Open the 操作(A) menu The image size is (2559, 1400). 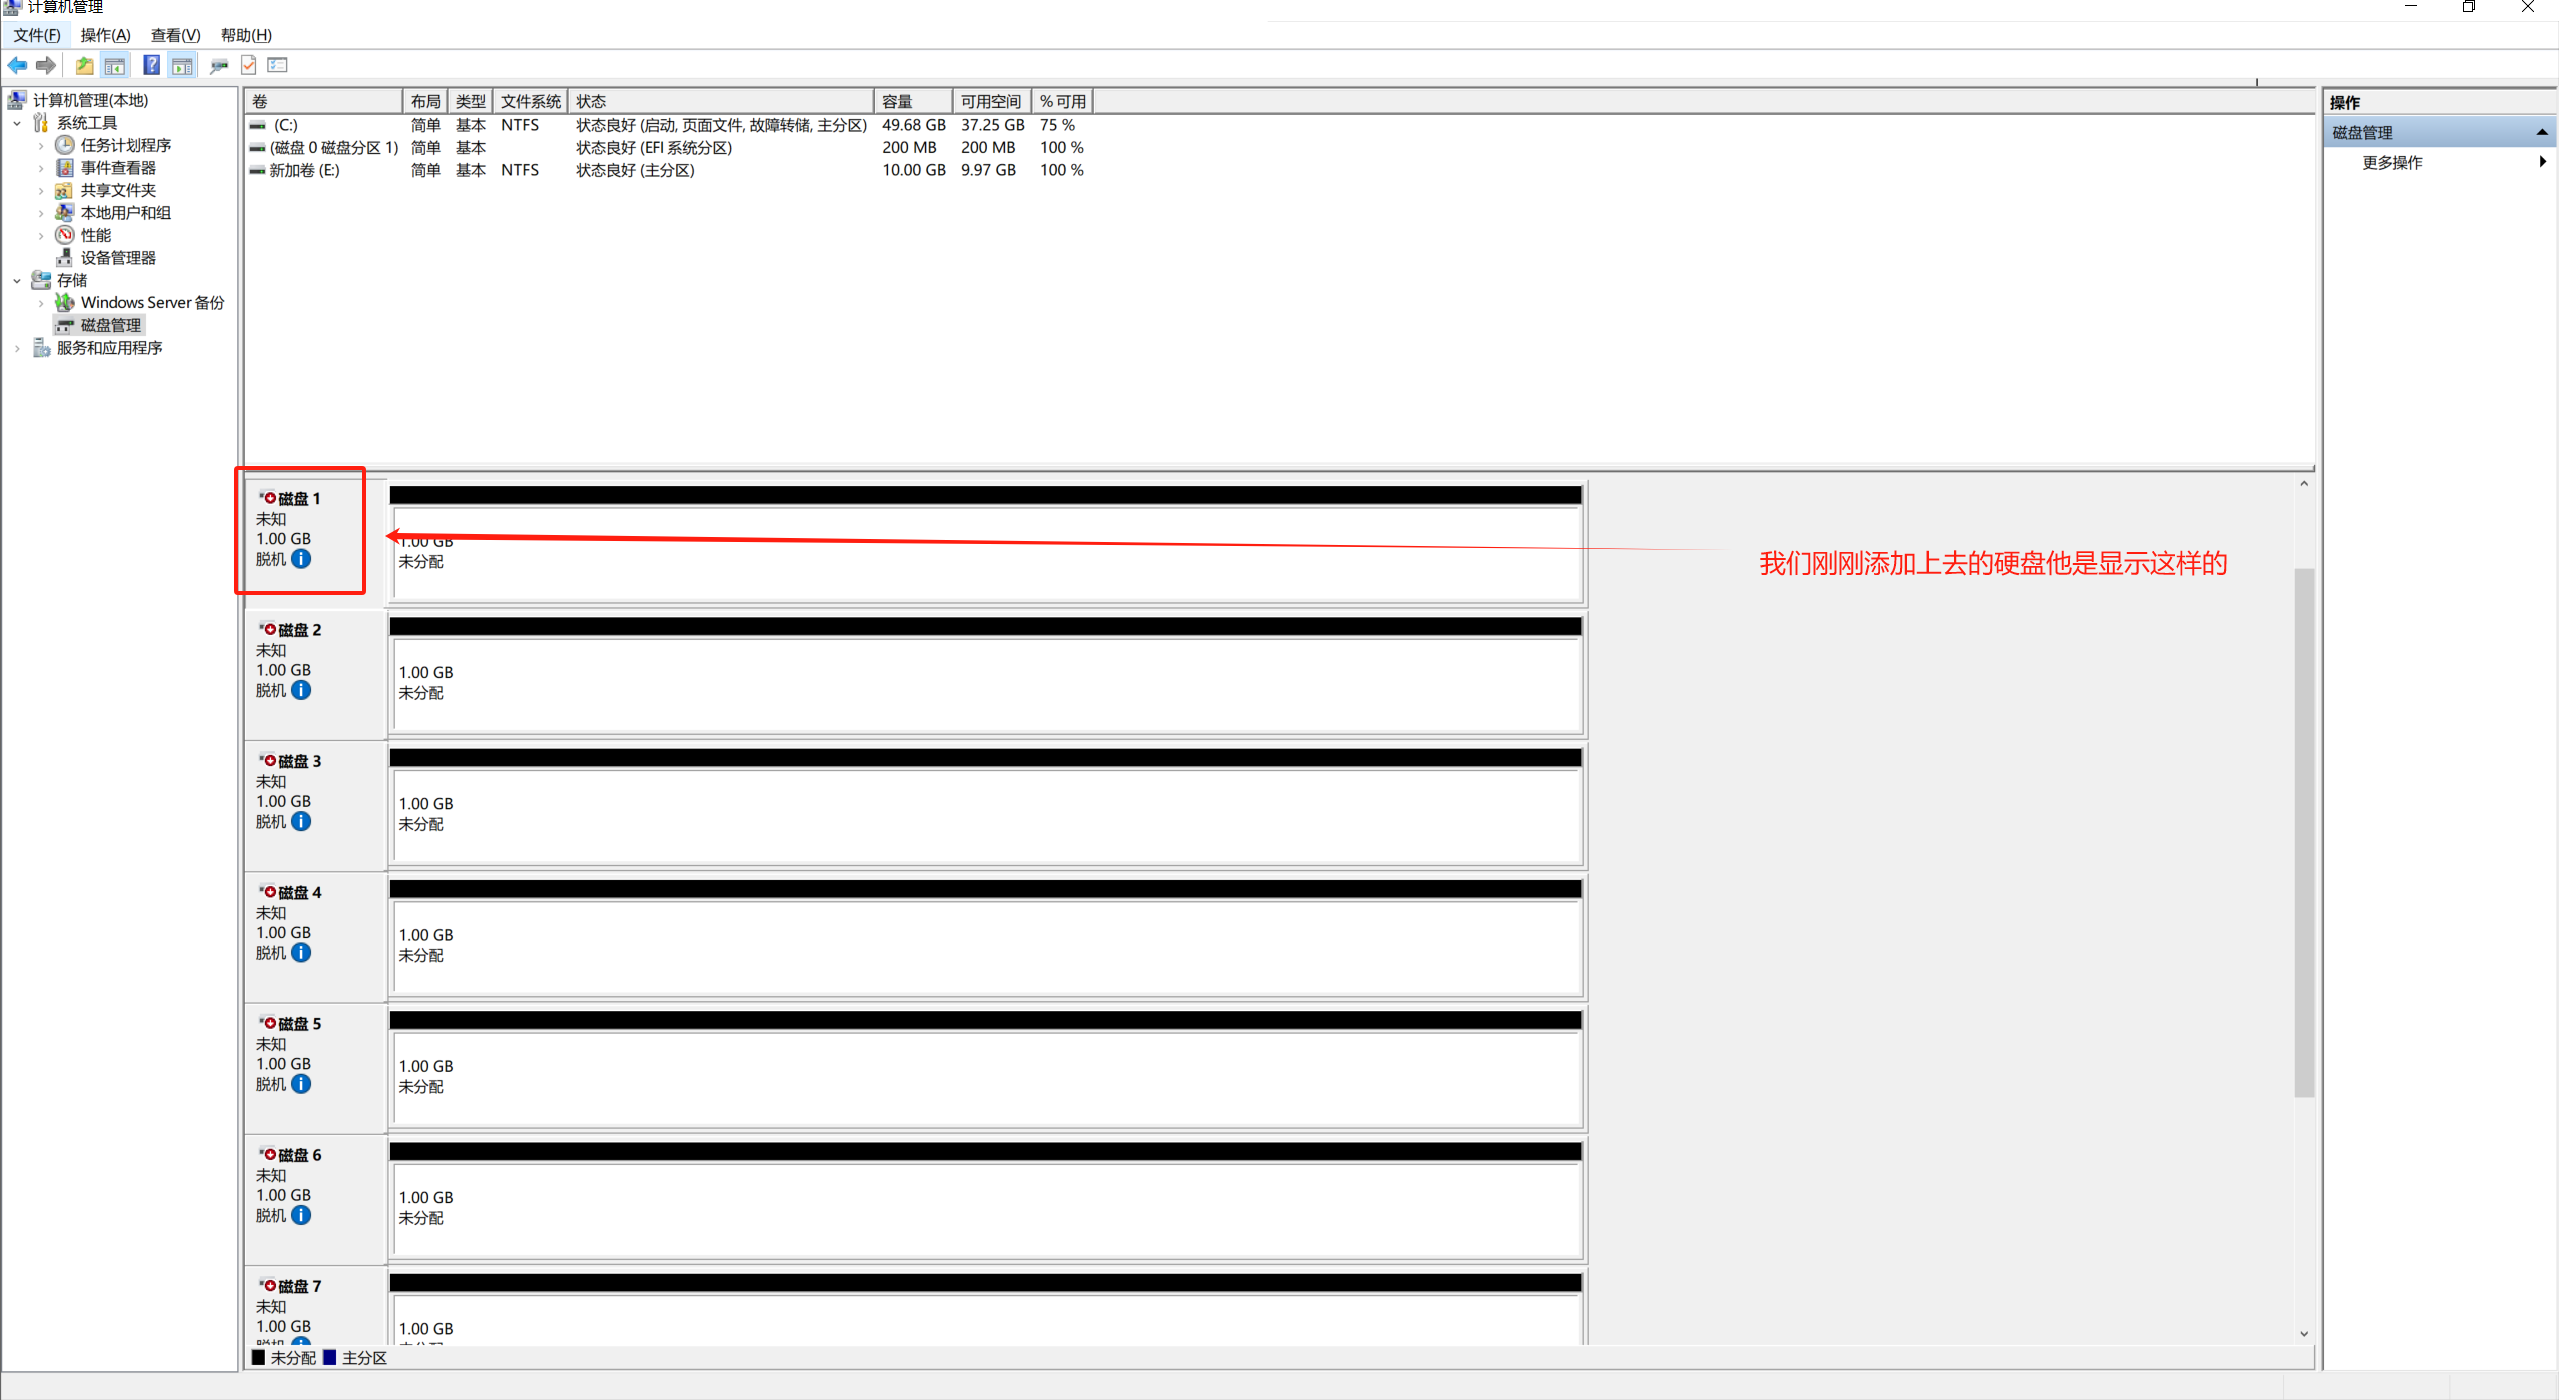click(x=105, y=35)
